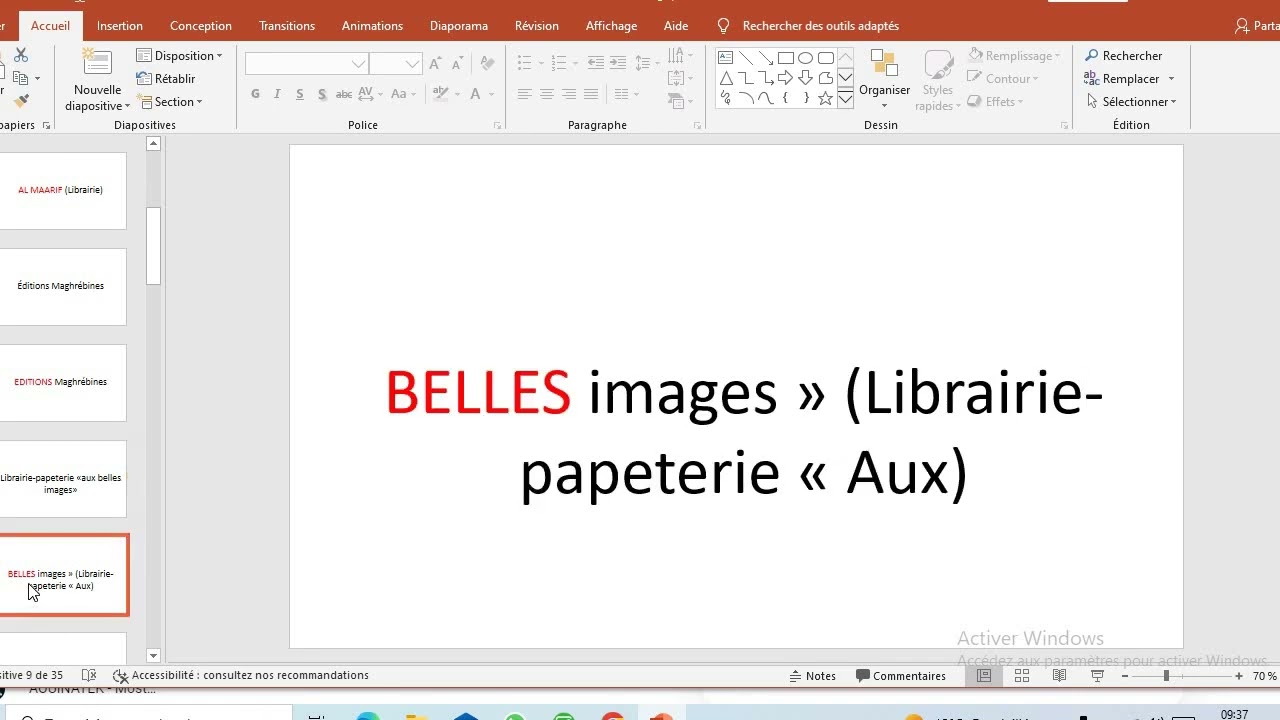Toggle italic I formatting
1280x720 pixels.
coord(277,94)
